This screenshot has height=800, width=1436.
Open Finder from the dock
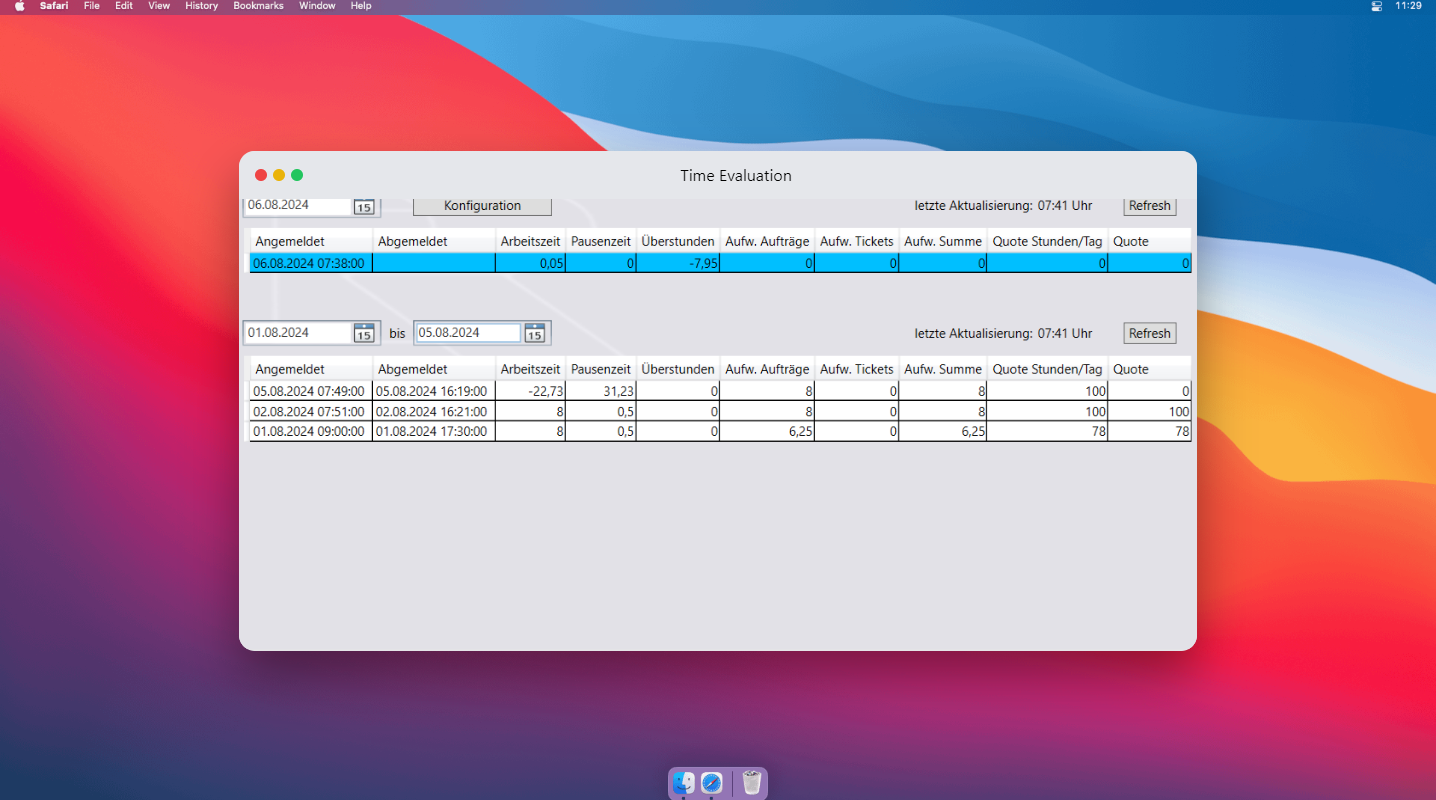(x=684, y=782)
